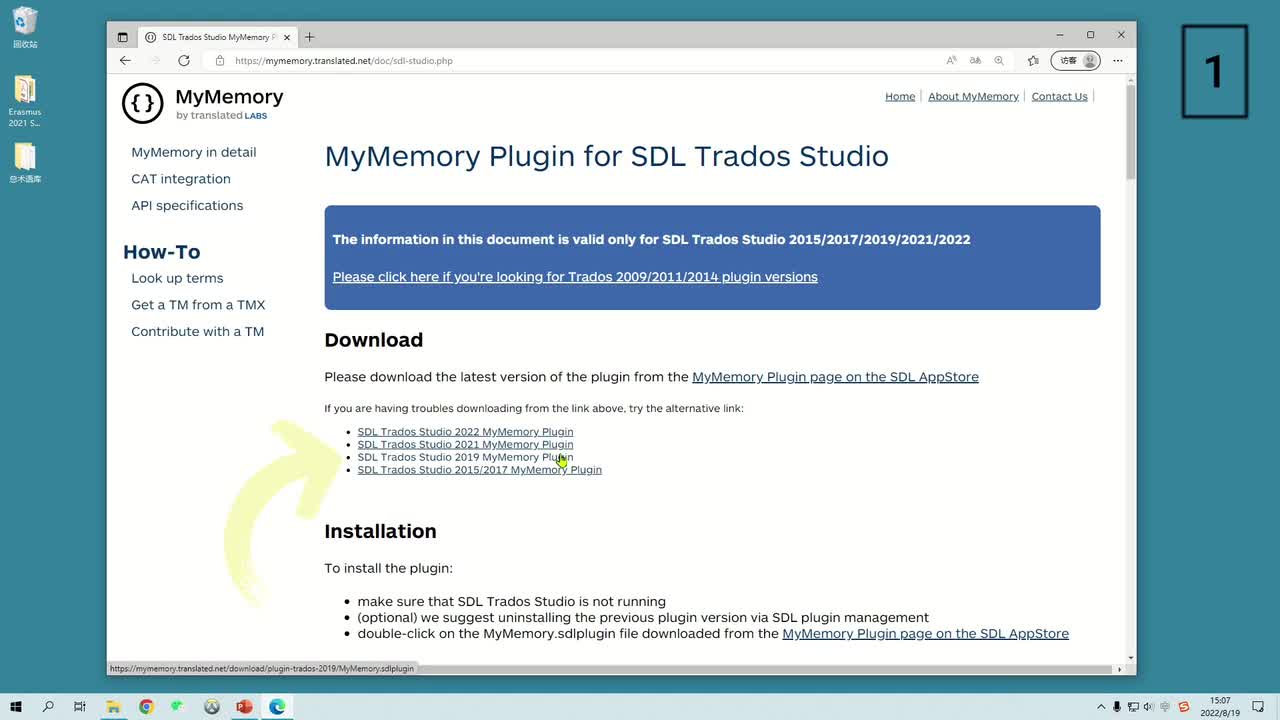Open Get a TM from a TMX

198,305
